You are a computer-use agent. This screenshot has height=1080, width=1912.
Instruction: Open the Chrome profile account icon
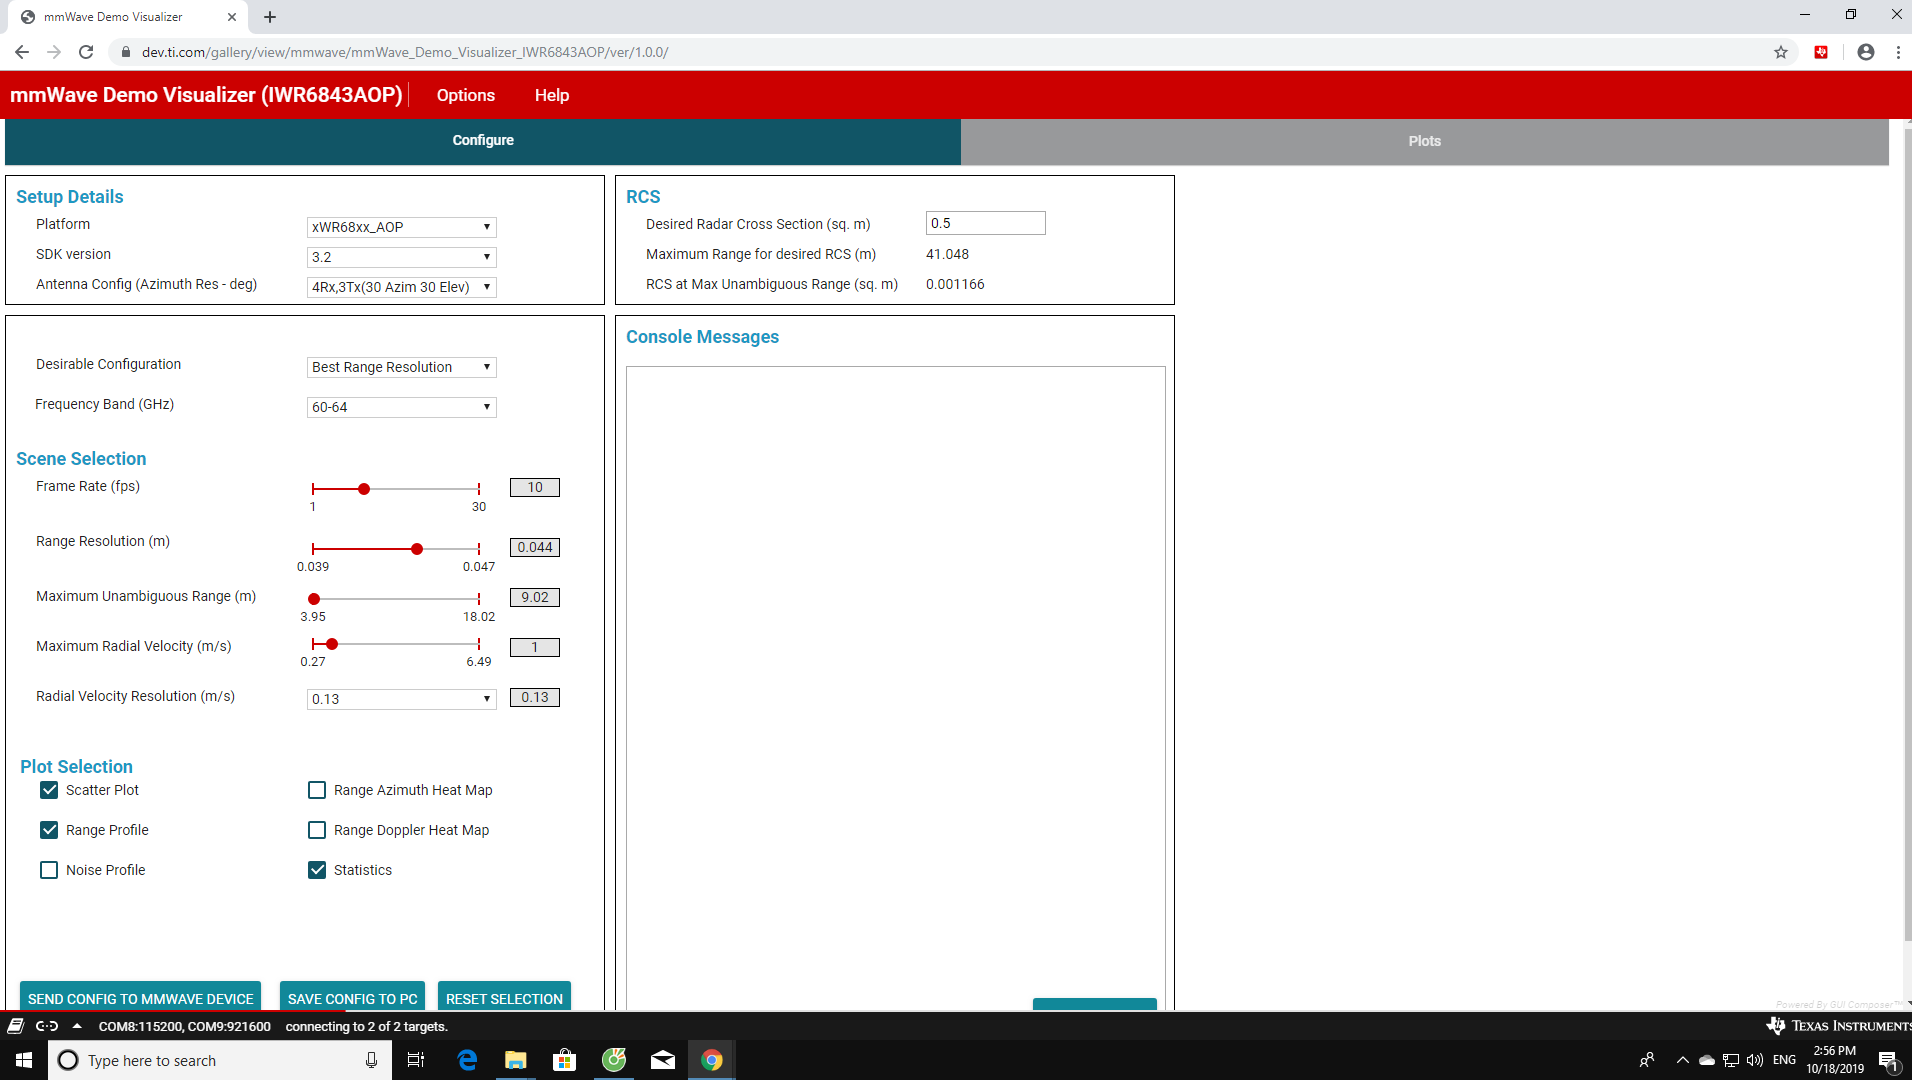coord(1866,52)
